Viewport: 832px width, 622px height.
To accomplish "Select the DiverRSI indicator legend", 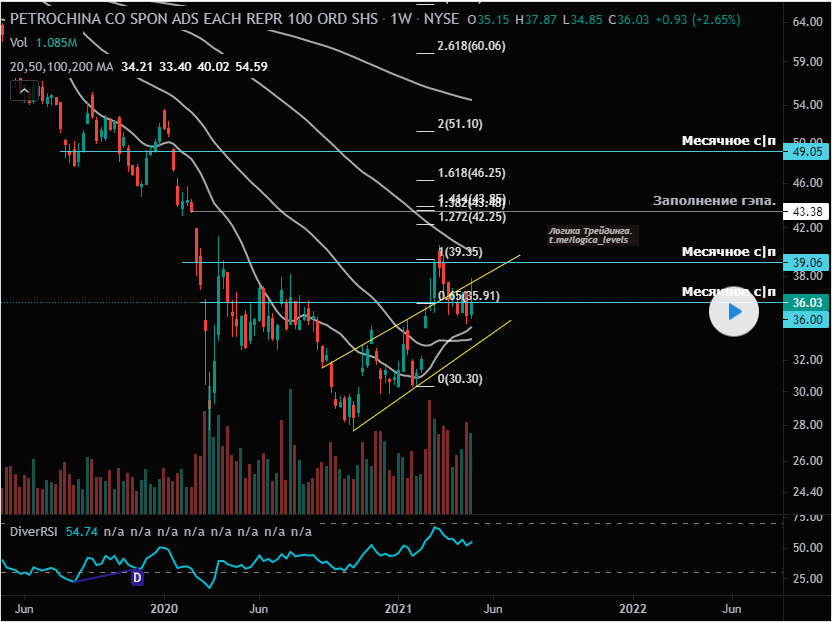I will 35,532.
